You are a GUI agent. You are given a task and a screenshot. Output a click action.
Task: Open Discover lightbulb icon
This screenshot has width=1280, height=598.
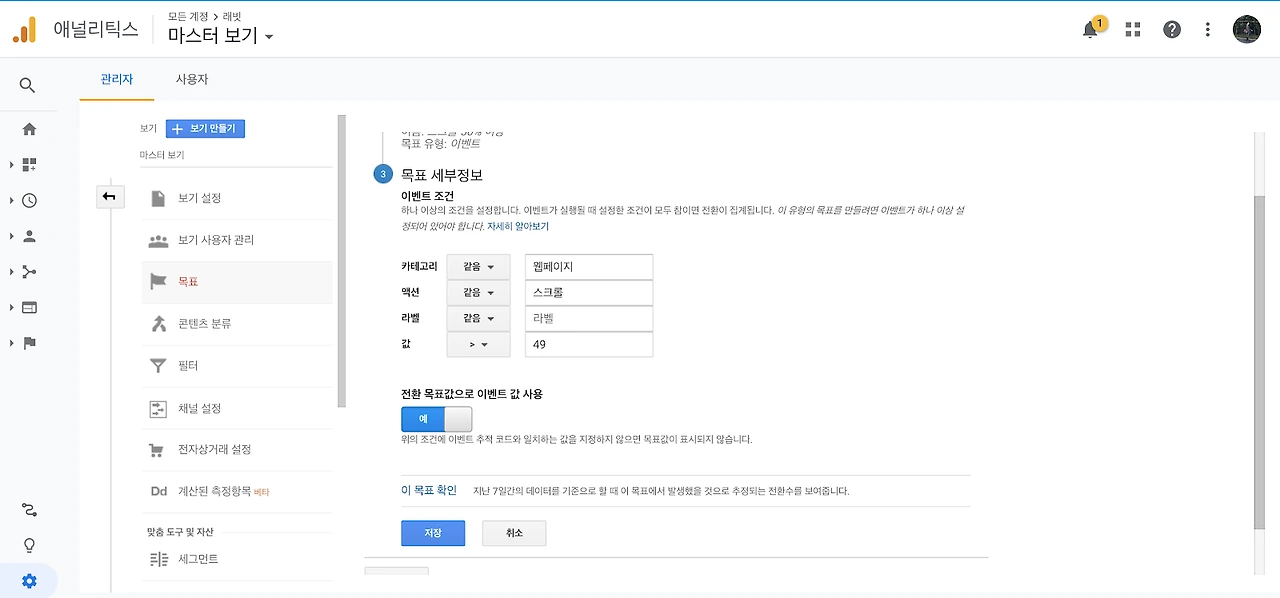coord(29,545)
